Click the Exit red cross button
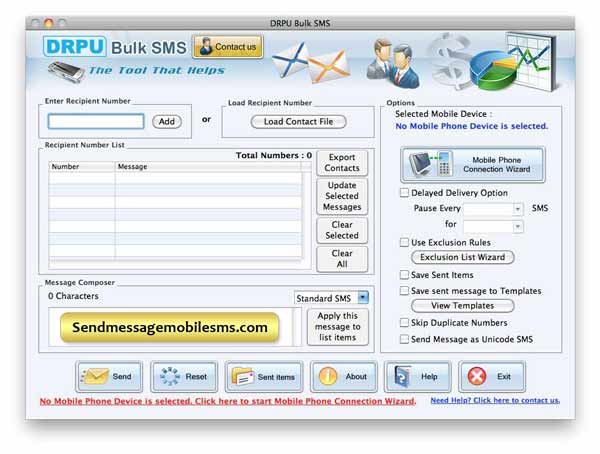This screenshot has width=600, height=454. pyautogui.click(x=492, y=377)
